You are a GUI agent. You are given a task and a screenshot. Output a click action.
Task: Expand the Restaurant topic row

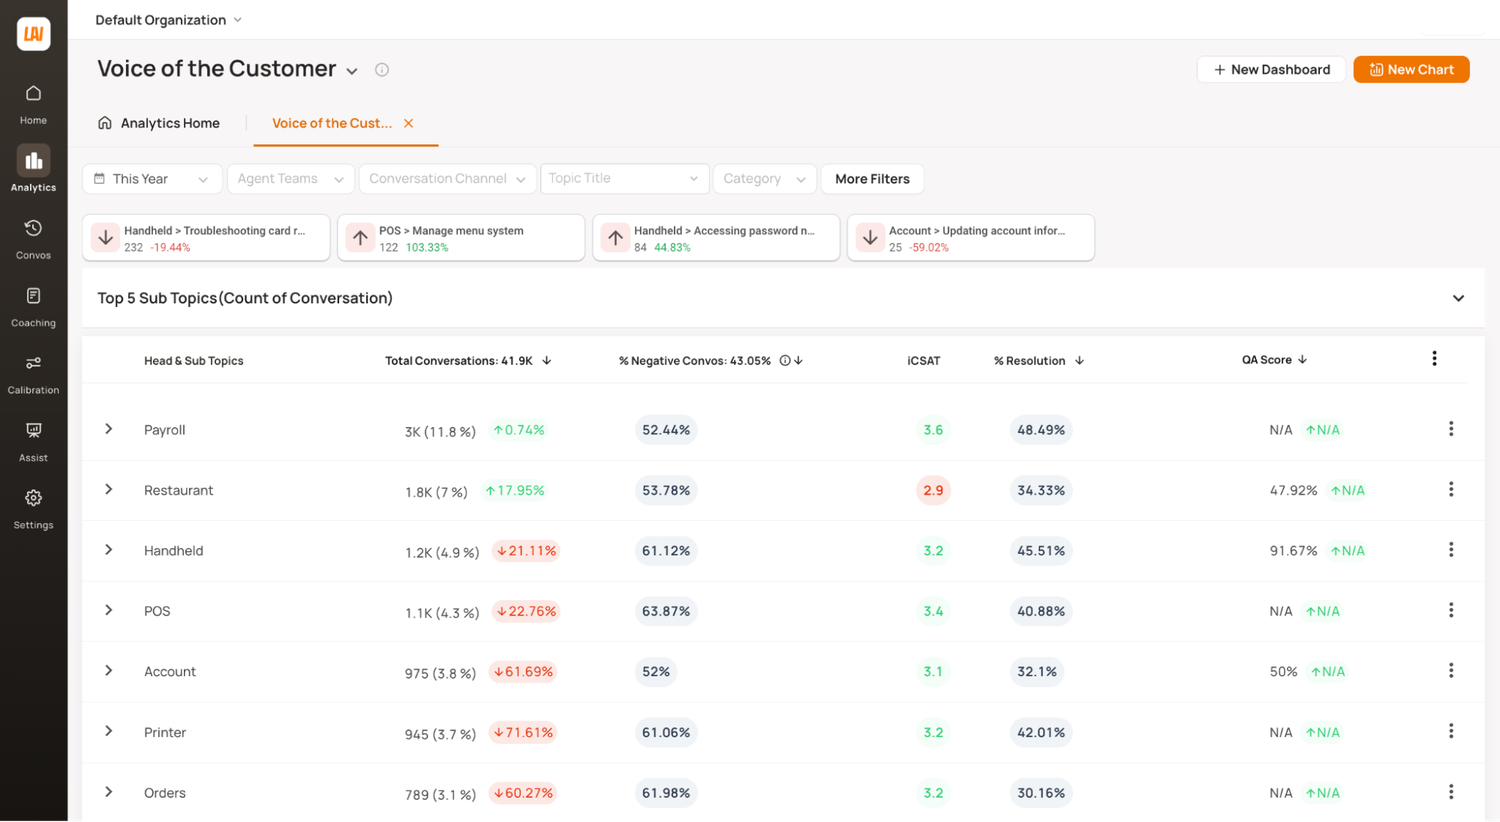tap(109, 490)
